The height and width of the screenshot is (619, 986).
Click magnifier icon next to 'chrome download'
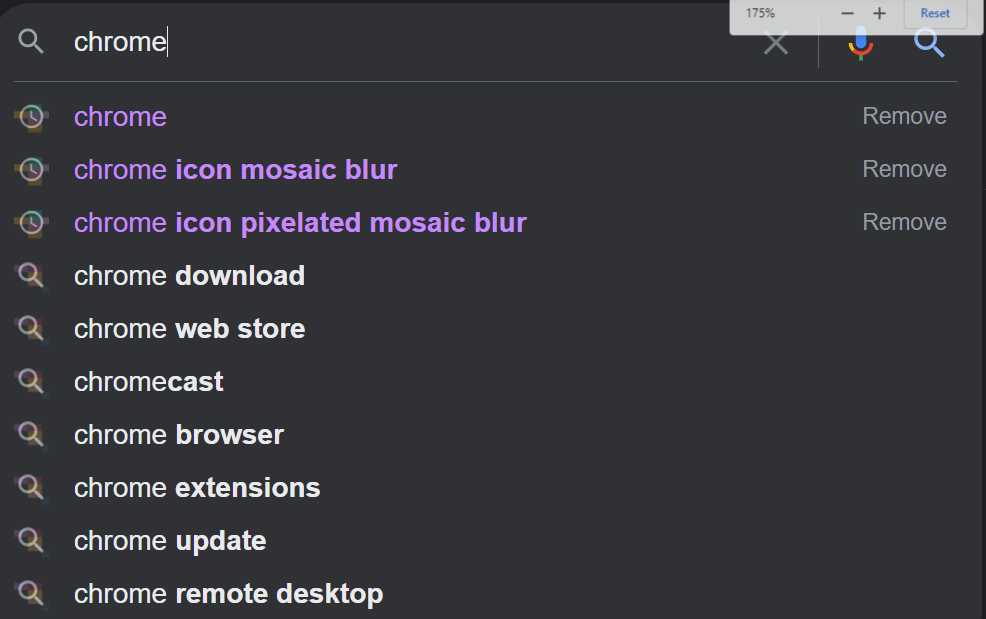31,276
